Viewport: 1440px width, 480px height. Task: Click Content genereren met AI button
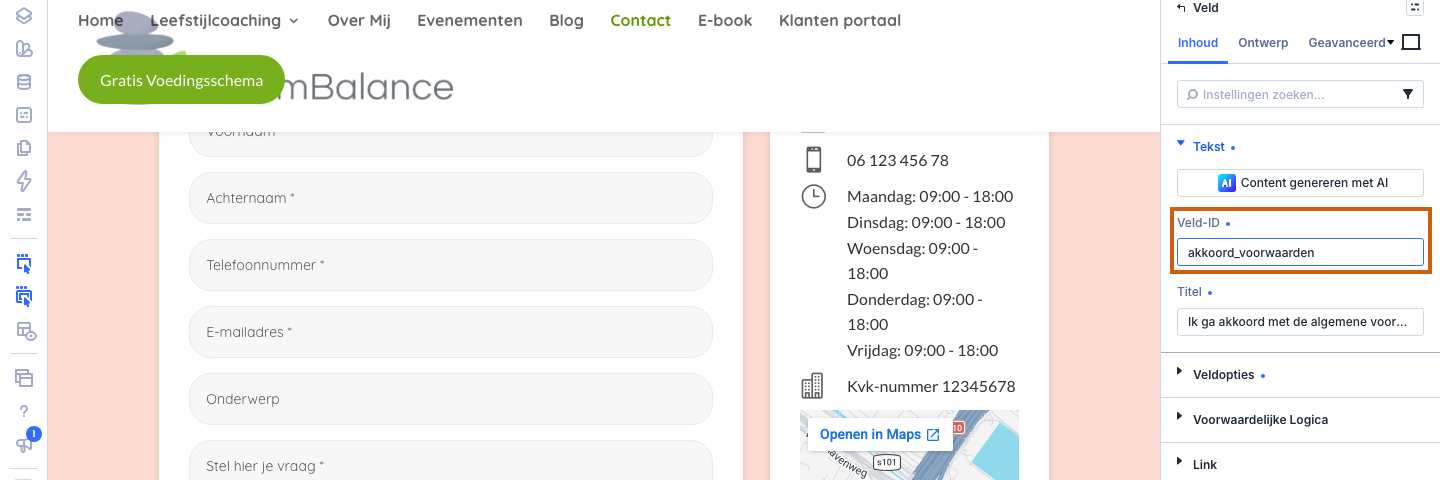1300,183
